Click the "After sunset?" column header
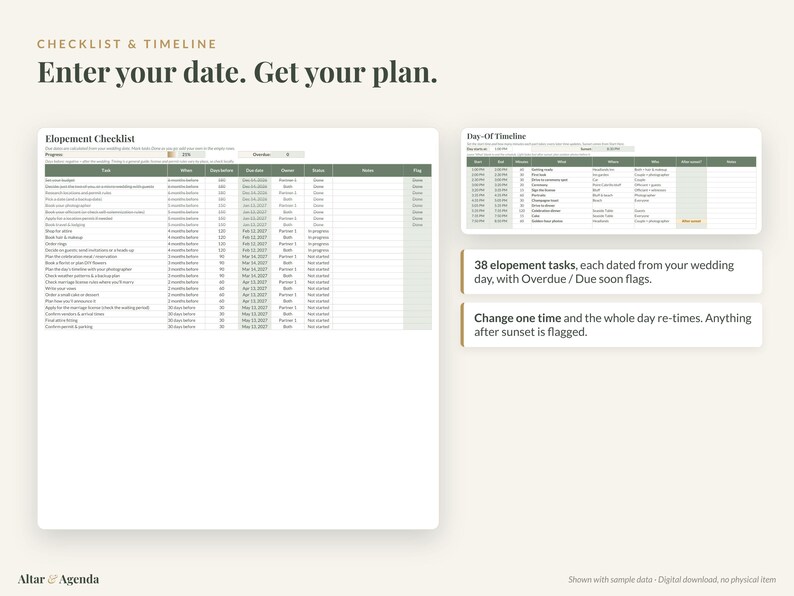 (691, 162)
